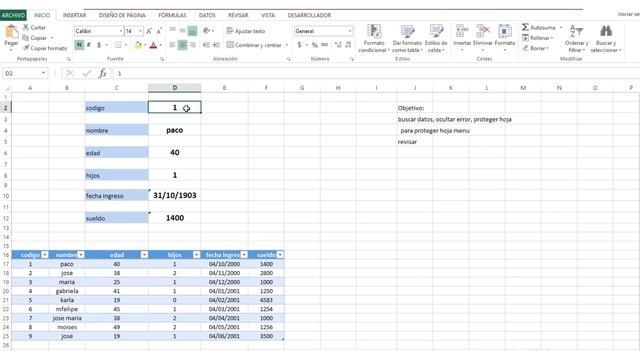Screen dimensions: 640x360
Task: Open Buscar y seleccionar binoculars
Action: tap(606, 38)
